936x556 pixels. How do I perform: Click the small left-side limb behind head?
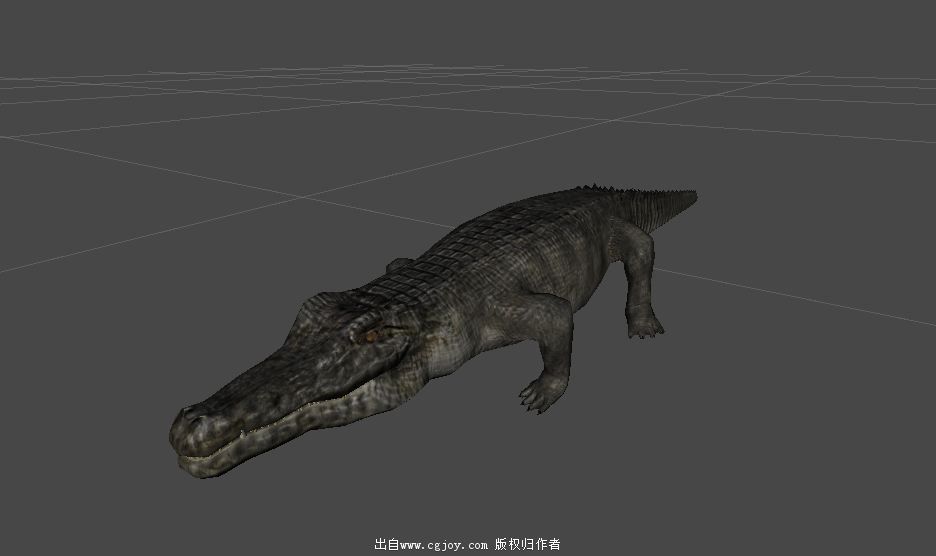pos(400,265)
